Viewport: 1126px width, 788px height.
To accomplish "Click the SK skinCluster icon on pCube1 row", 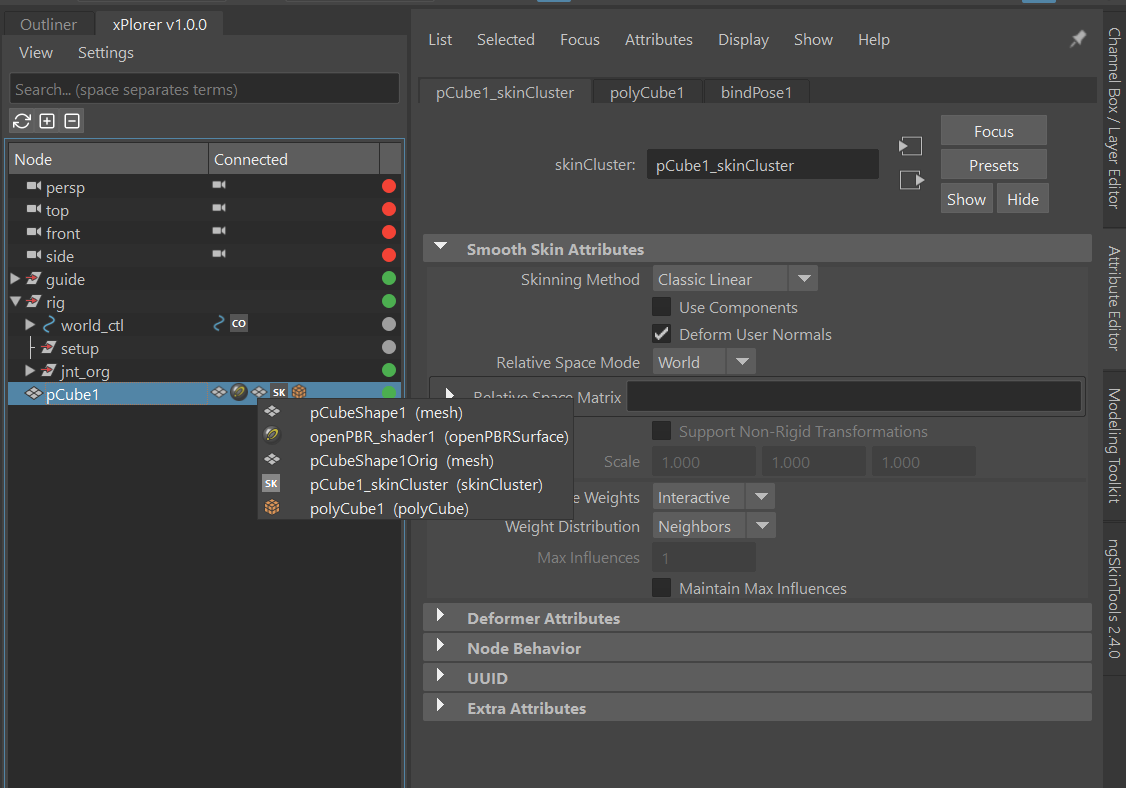I will (x=279, y=392).
